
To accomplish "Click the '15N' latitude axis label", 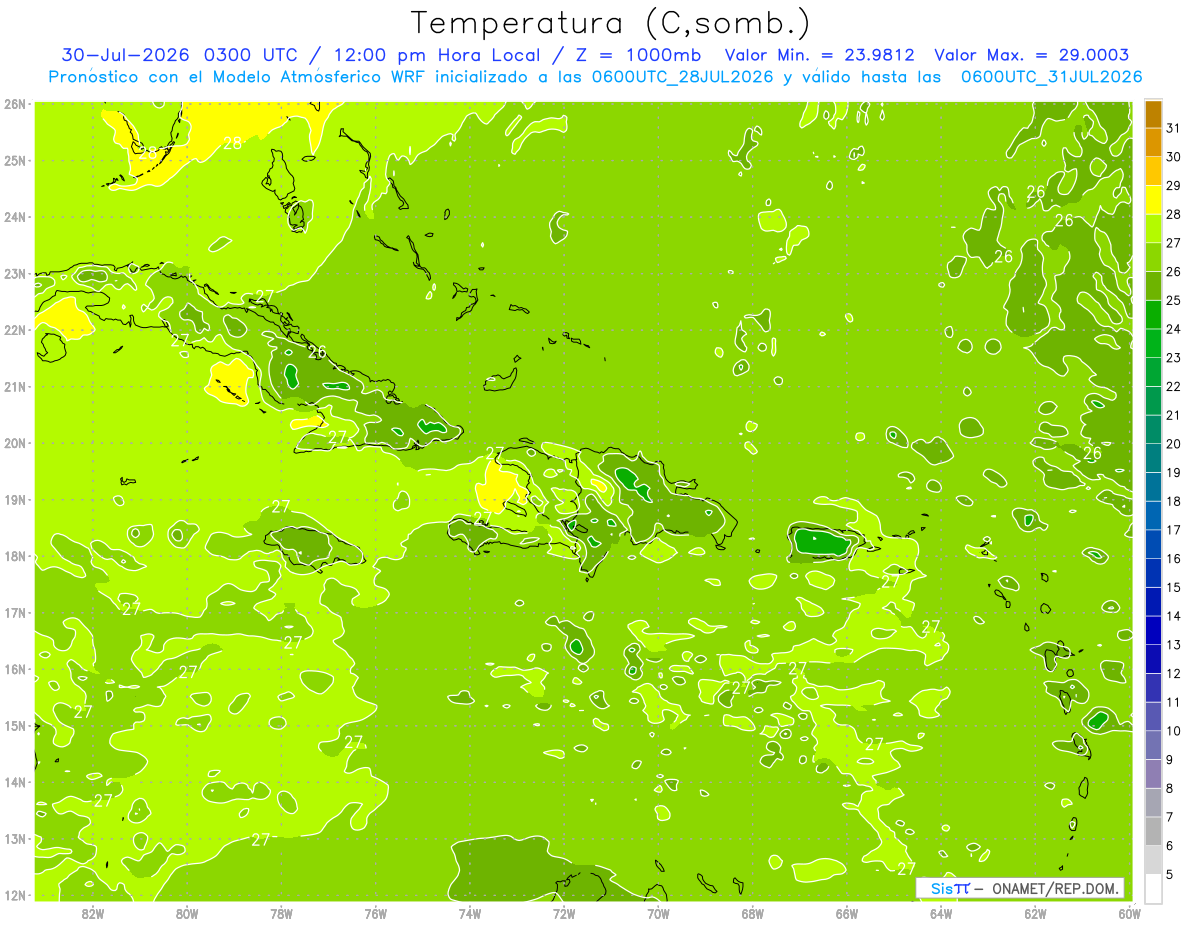I will [x=14, y=726].
